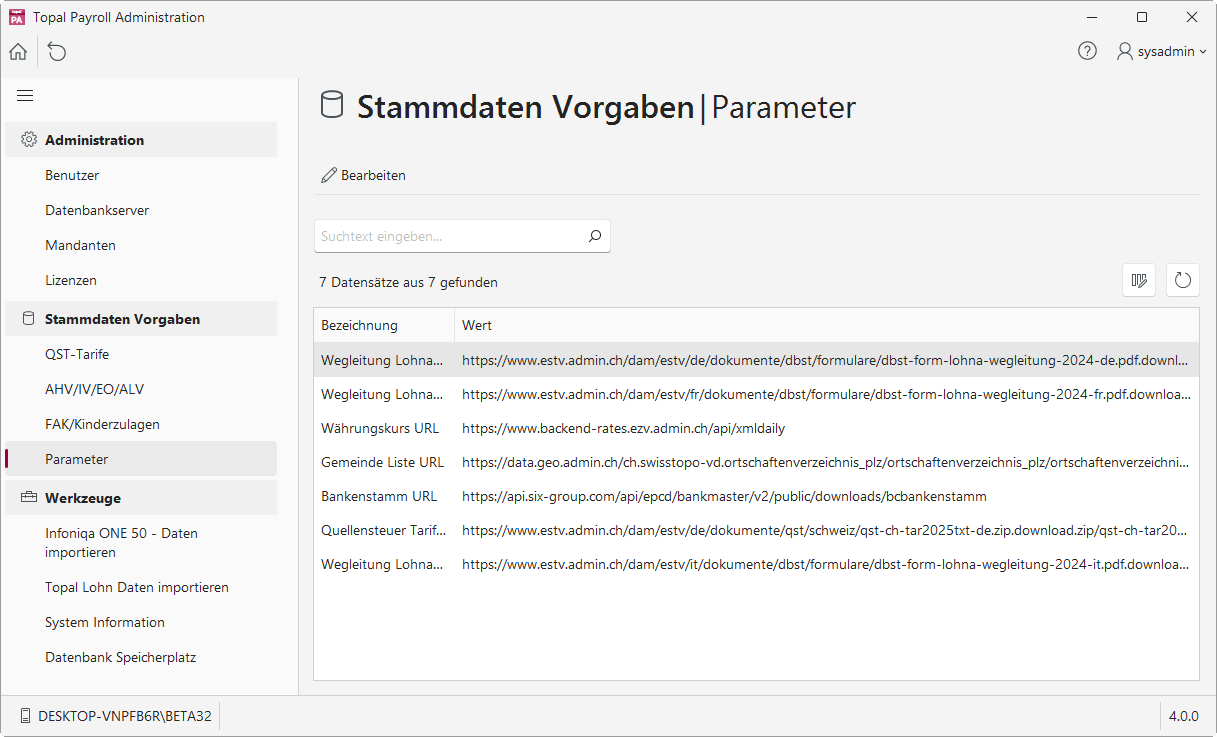The image size is (1217, 737).
Task: Open the column chooser icon
Action: point(1139,281)
